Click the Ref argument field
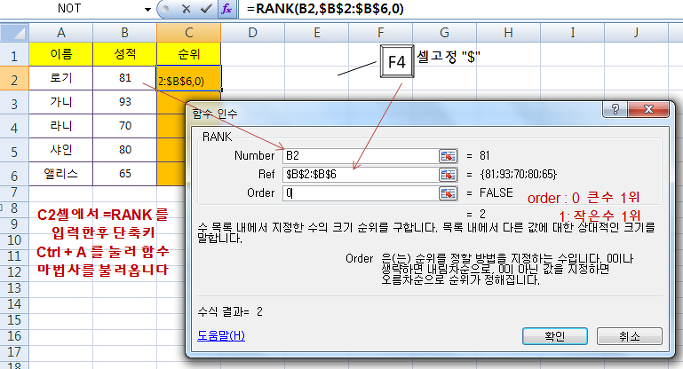 pos(360,175)
